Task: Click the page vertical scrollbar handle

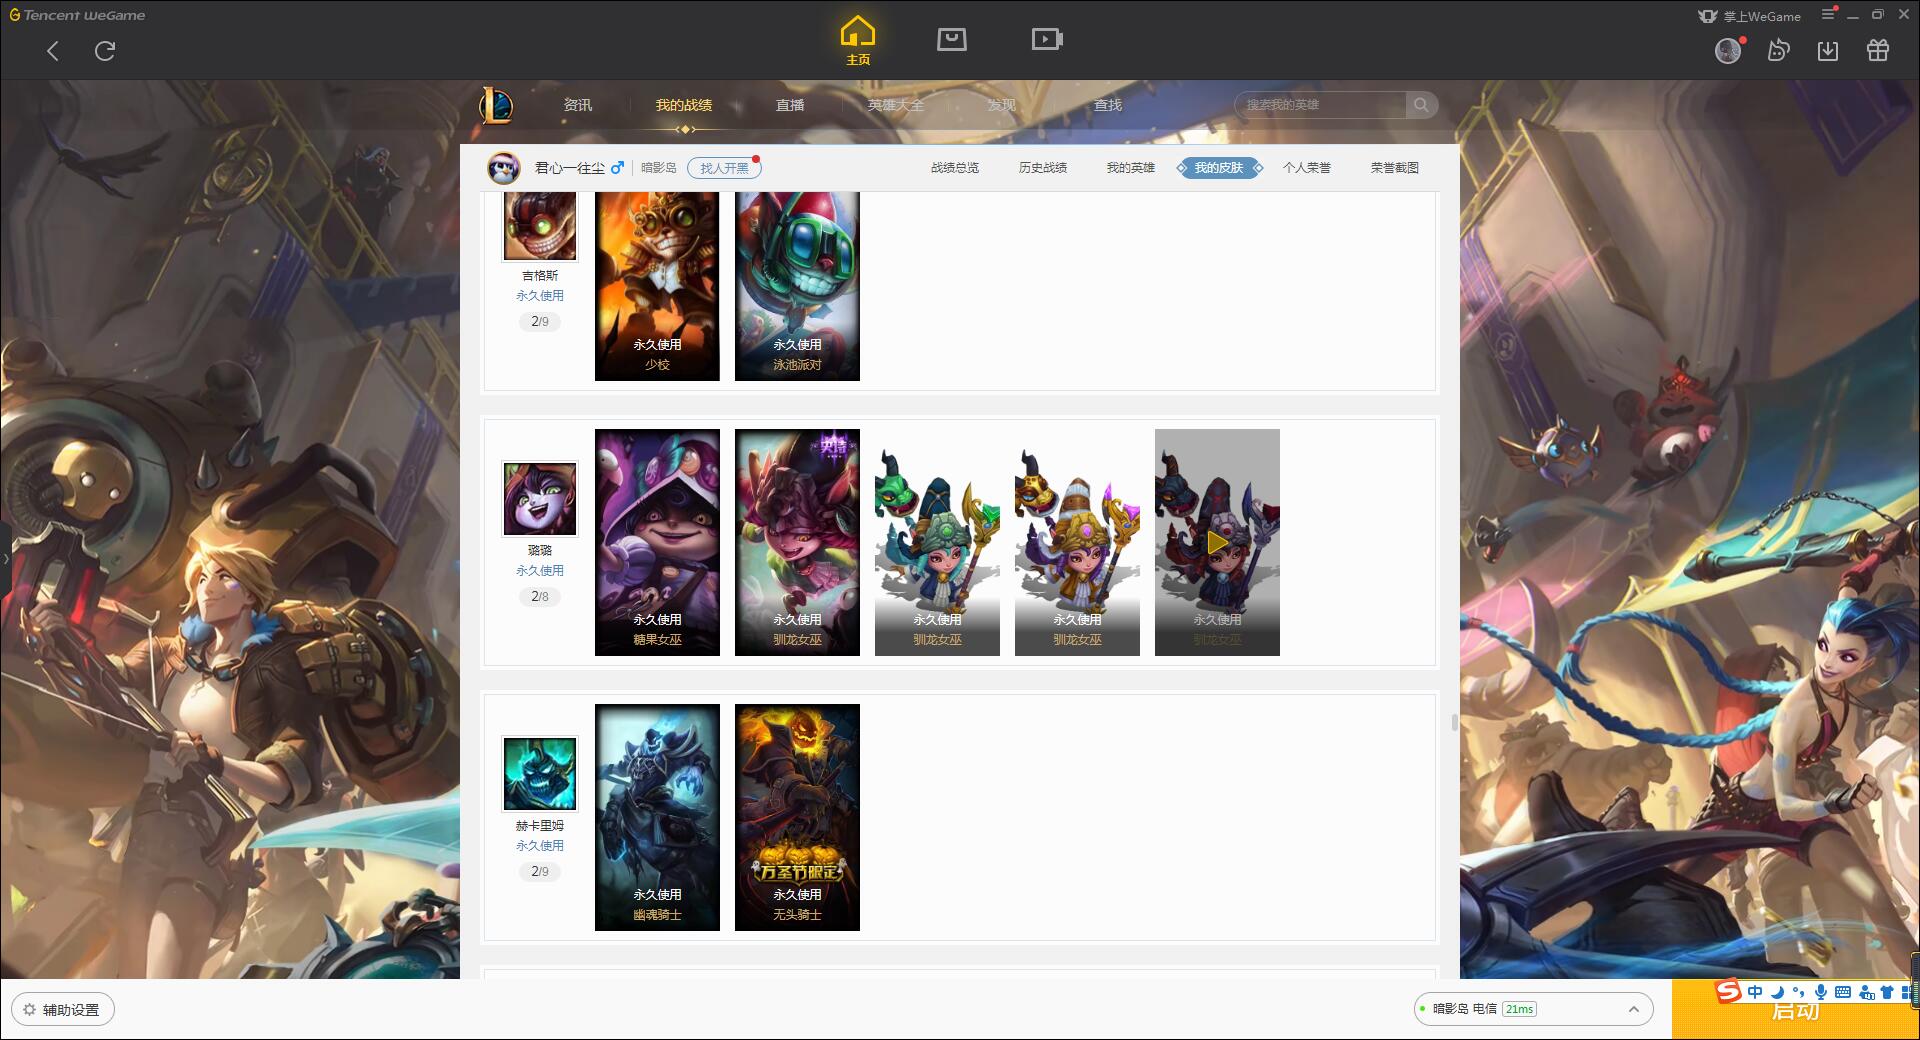Action: click(1454, 722)
